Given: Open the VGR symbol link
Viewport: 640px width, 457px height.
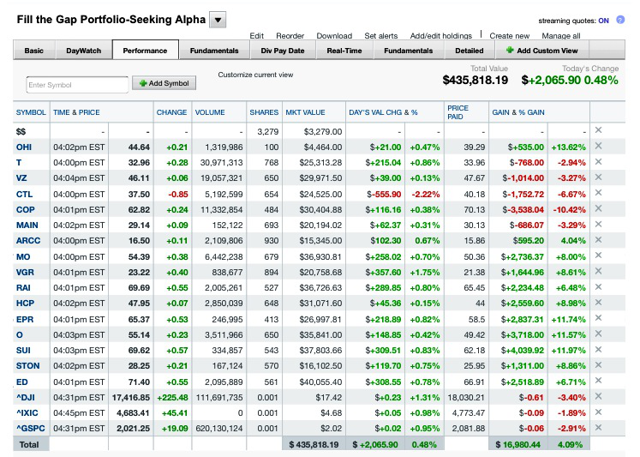Looking at the screenshot, I should click(25, 272).
